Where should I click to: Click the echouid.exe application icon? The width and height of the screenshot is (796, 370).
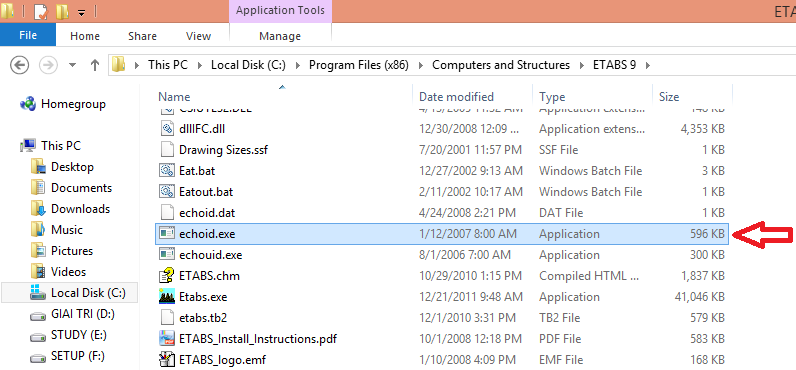pos(167,254)
